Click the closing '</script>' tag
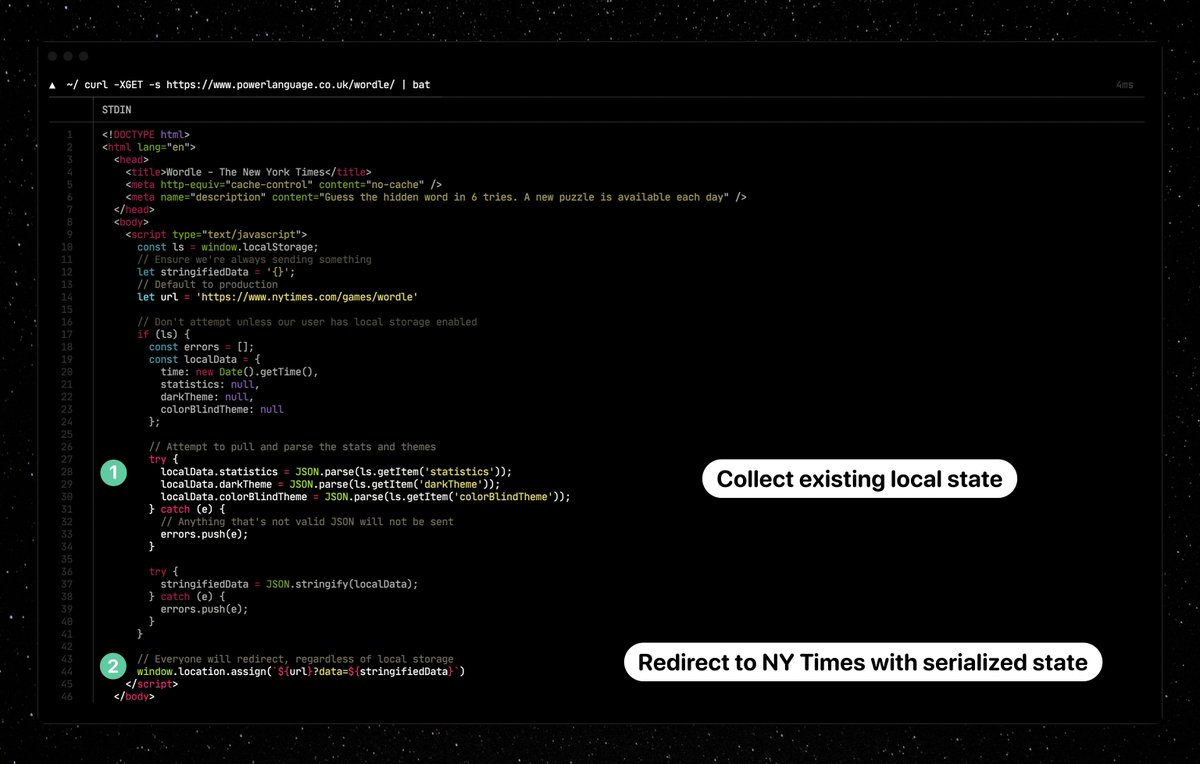Viewport: 1200px width, 764px height. click(151, 684)
